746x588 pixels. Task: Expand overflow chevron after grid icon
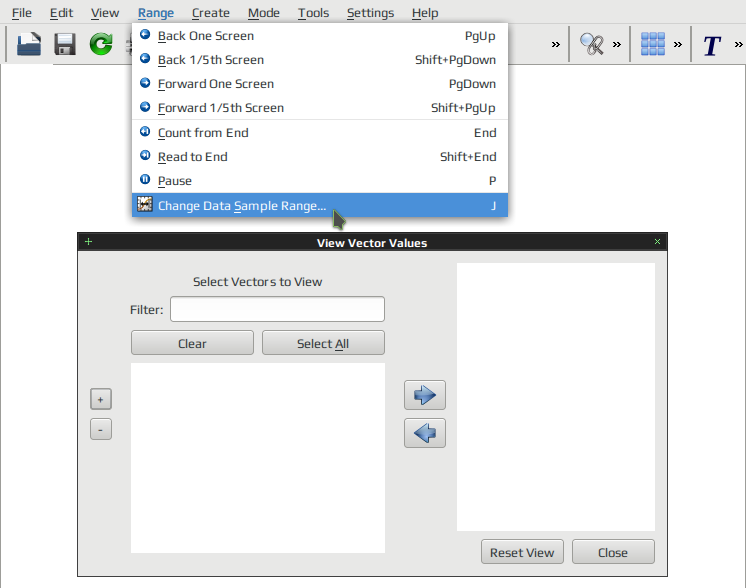677,45
